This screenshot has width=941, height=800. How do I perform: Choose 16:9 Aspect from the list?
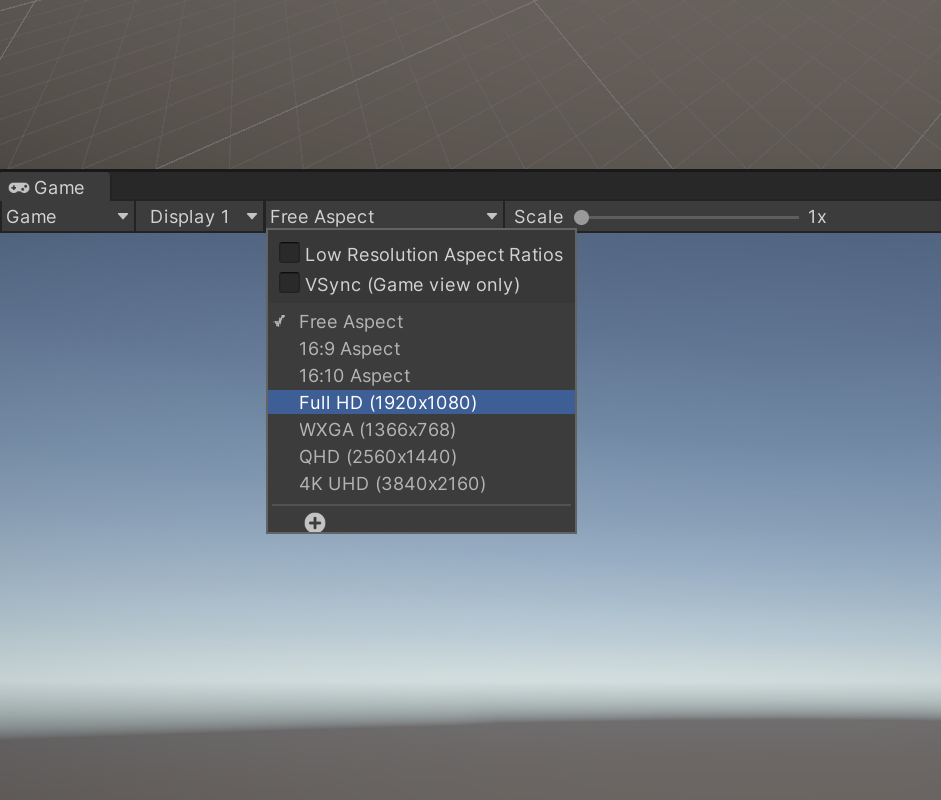coord(349,349)
